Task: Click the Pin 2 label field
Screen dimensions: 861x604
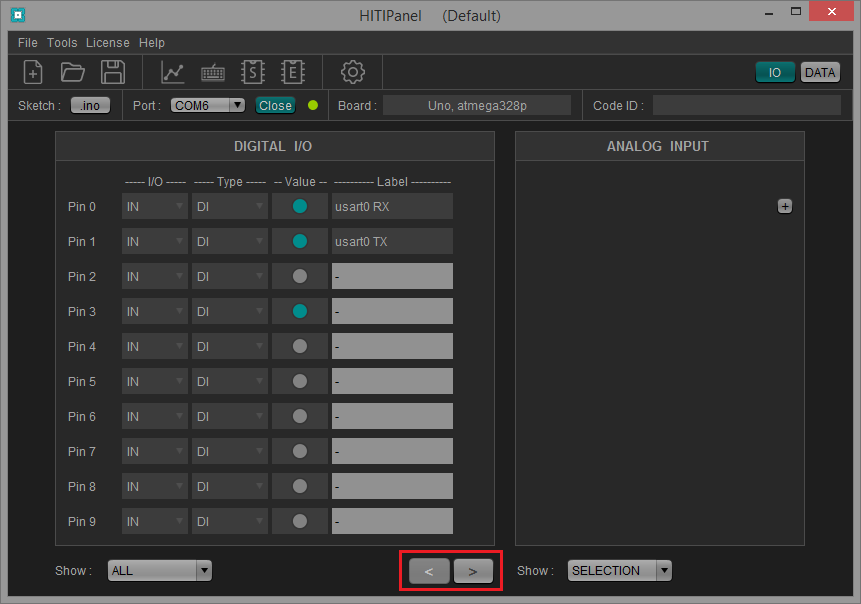Action: pos(392,276)
